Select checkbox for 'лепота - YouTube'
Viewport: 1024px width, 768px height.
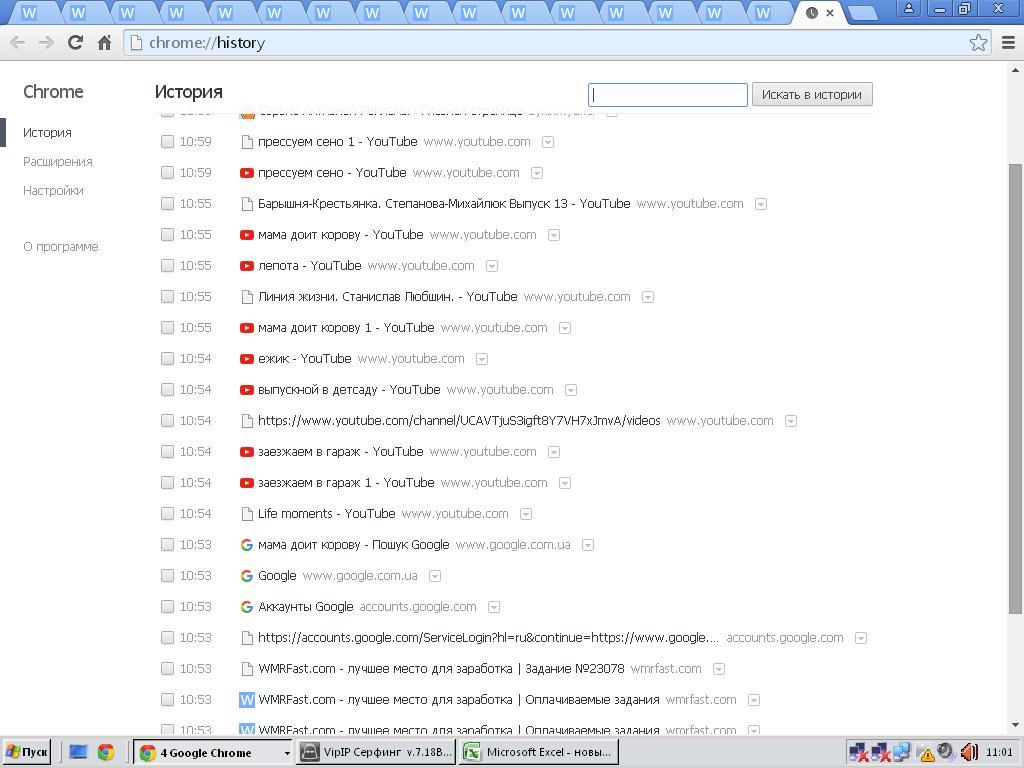[167, 266]
